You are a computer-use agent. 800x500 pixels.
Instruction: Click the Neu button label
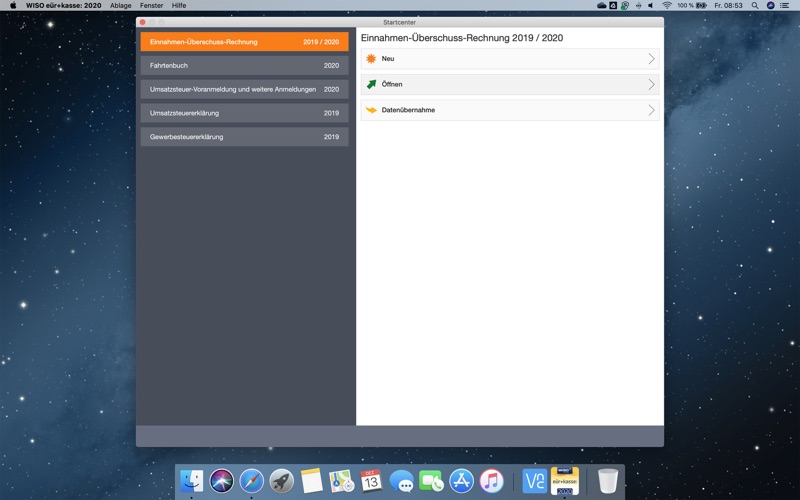(388, 59)
